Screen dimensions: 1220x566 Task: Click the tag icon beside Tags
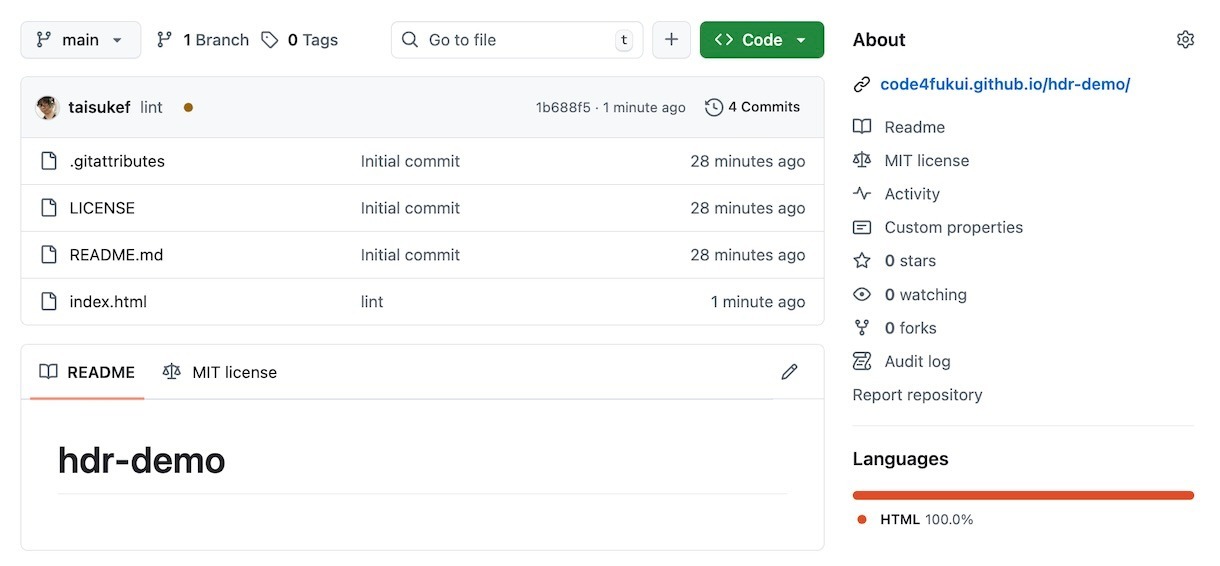click(x=270, y=40)
